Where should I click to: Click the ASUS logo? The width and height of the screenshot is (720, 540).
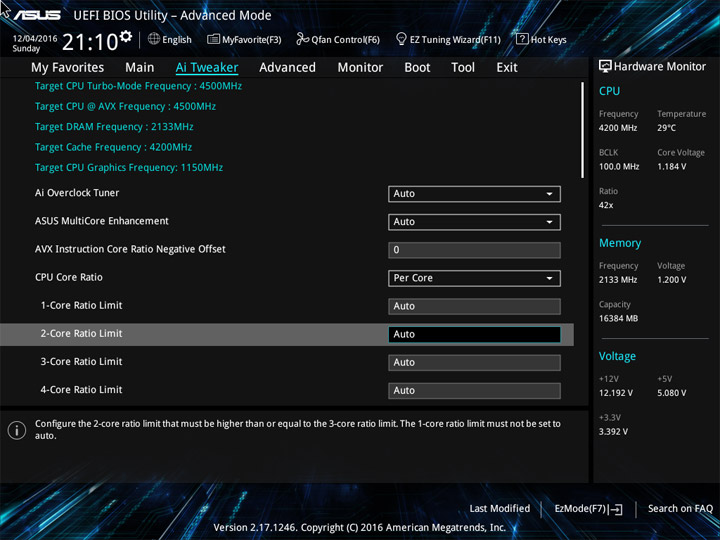pos(37,15)
